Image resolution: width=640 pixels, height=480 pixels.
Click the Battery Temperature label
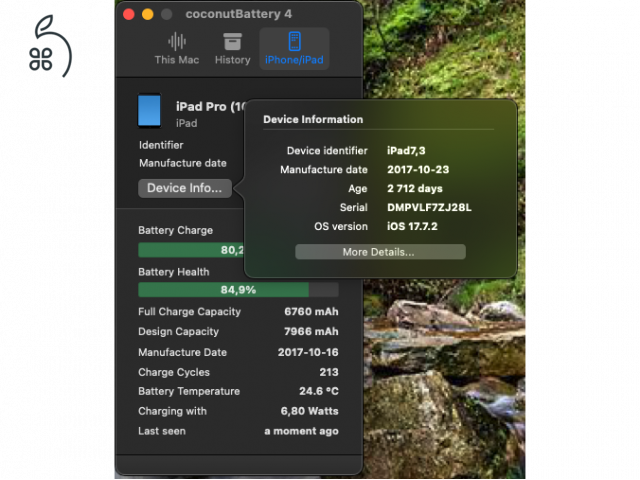189,391
